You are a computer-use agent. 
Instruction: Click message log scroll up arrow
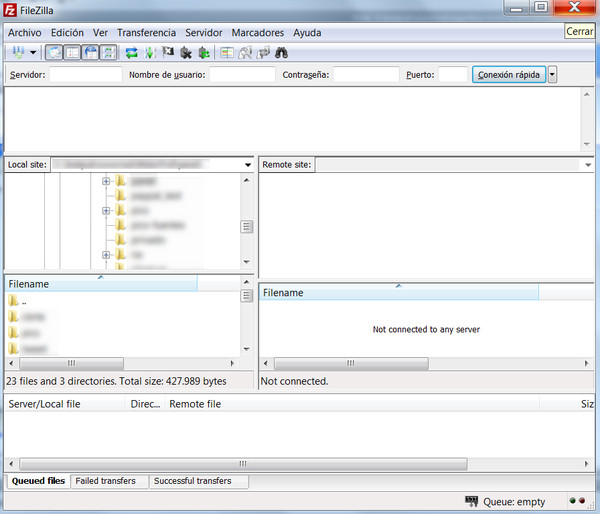click(587, 94)
